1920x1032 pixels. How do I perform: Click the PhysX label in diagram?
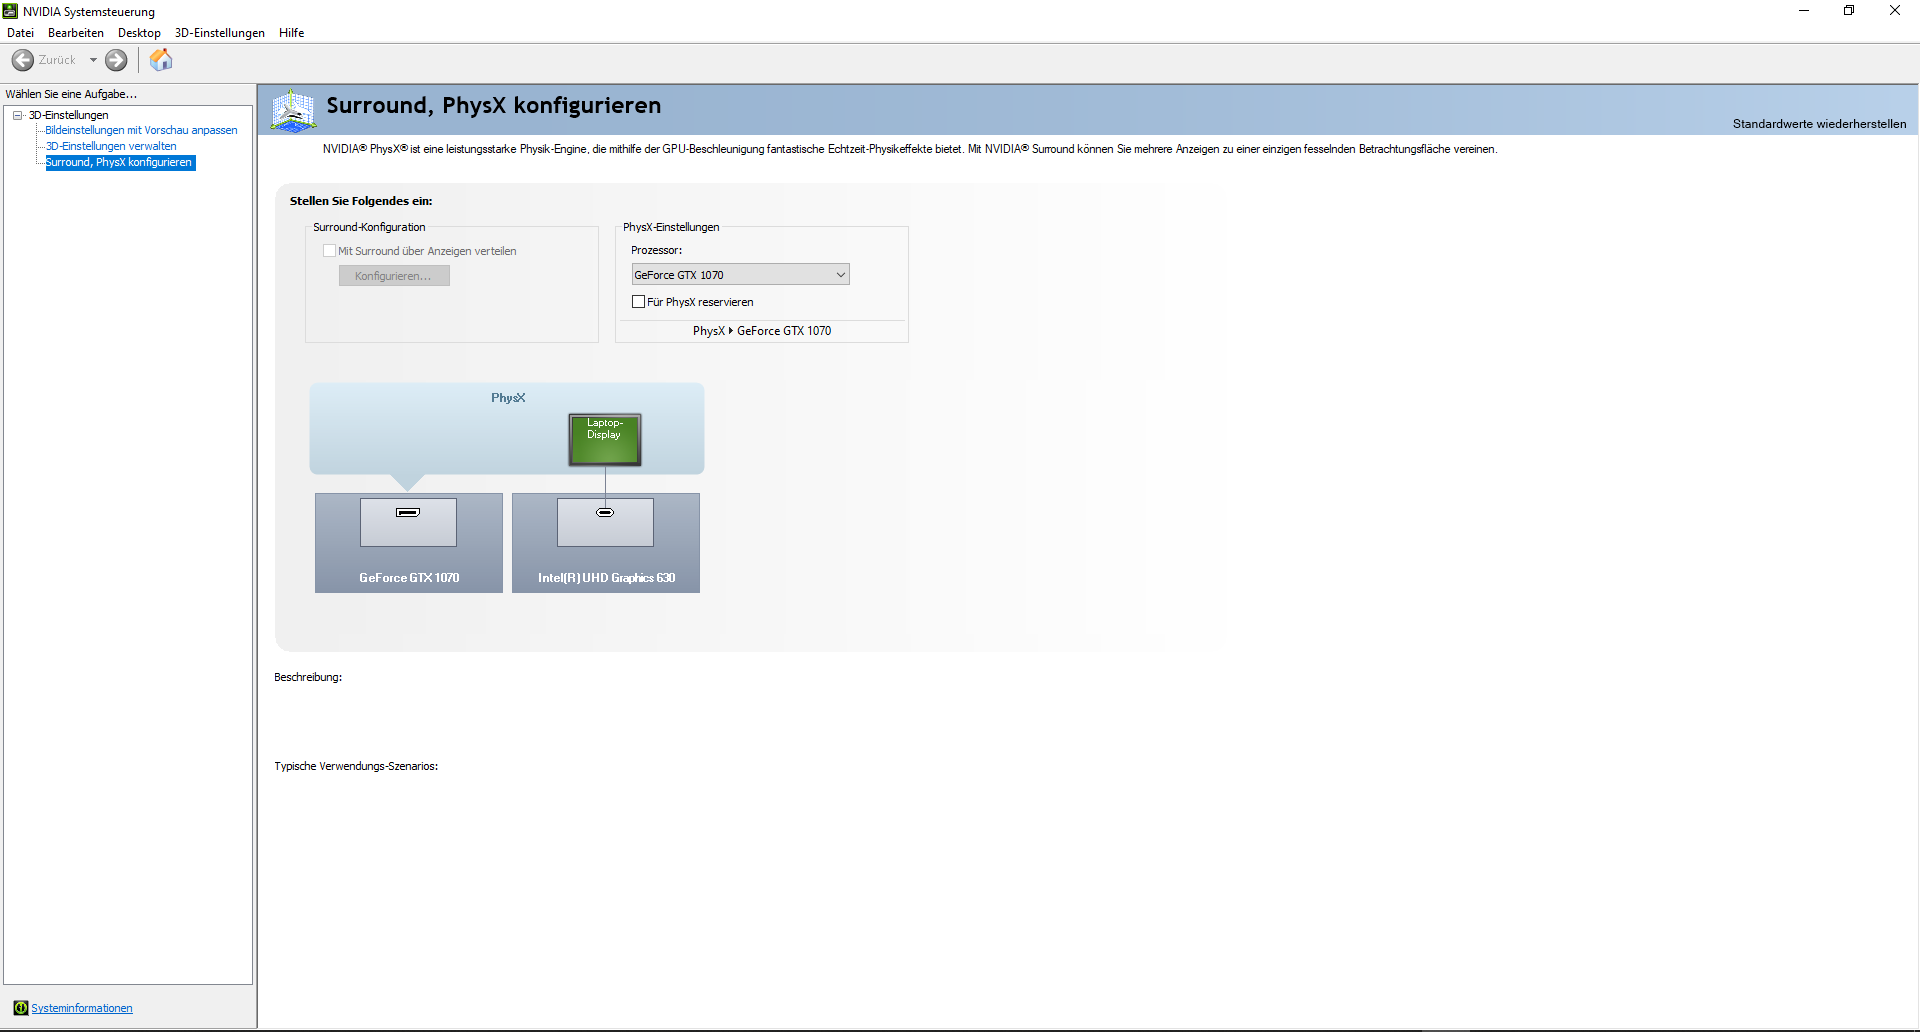(508, 398)
